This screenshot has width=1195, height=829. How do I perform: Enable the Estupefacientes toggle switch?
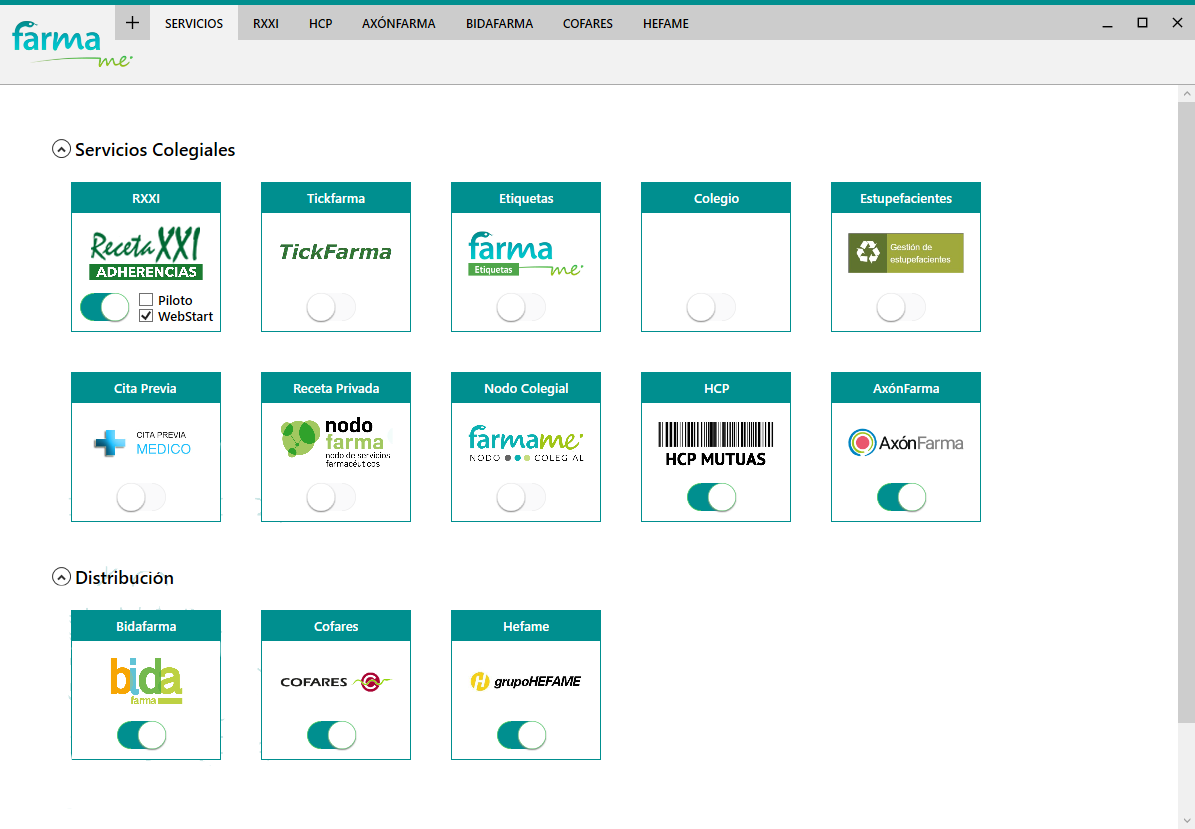901,308
